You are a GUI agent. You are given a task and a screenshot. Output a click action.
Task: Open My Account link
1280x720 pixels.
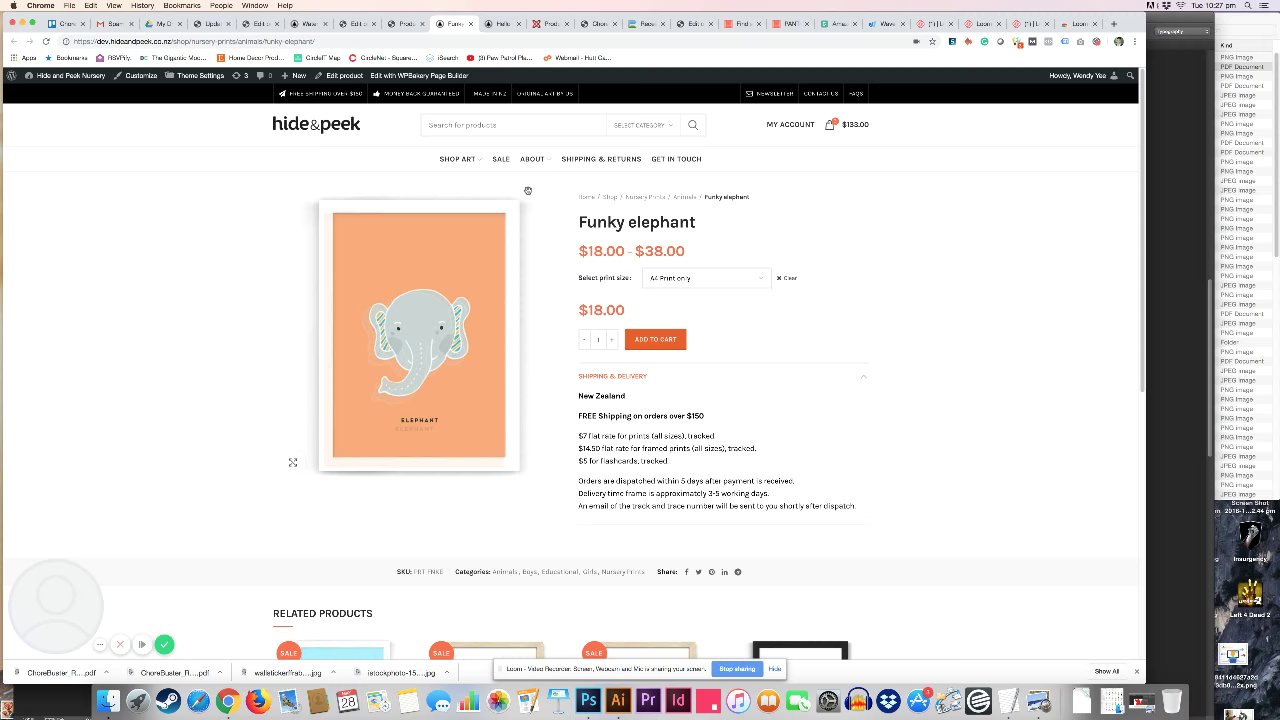click(x=790, y=125)
